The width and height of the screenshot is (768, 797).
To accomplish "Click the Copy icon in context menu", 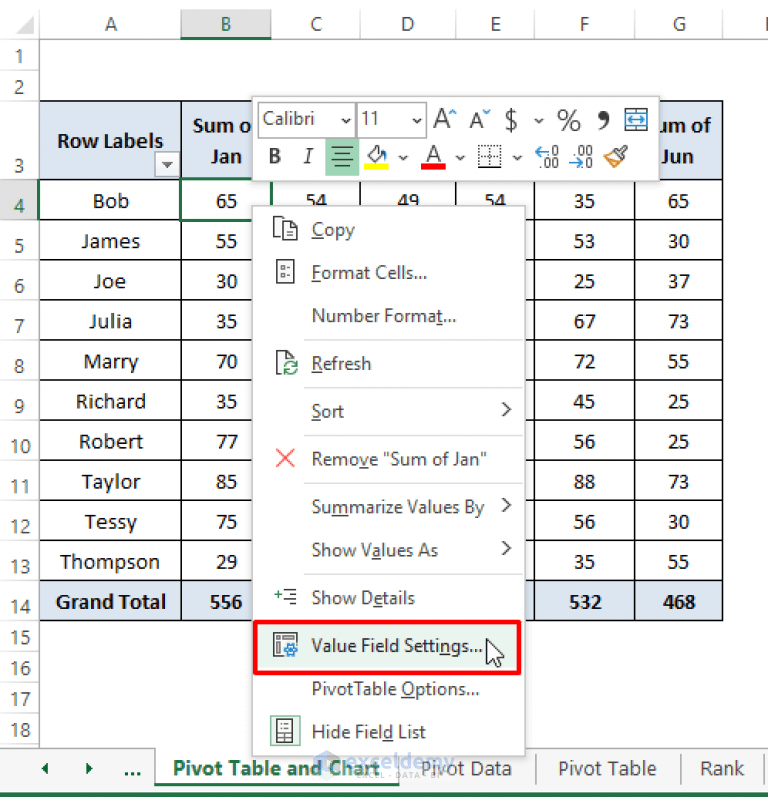I will click(285, 228).
